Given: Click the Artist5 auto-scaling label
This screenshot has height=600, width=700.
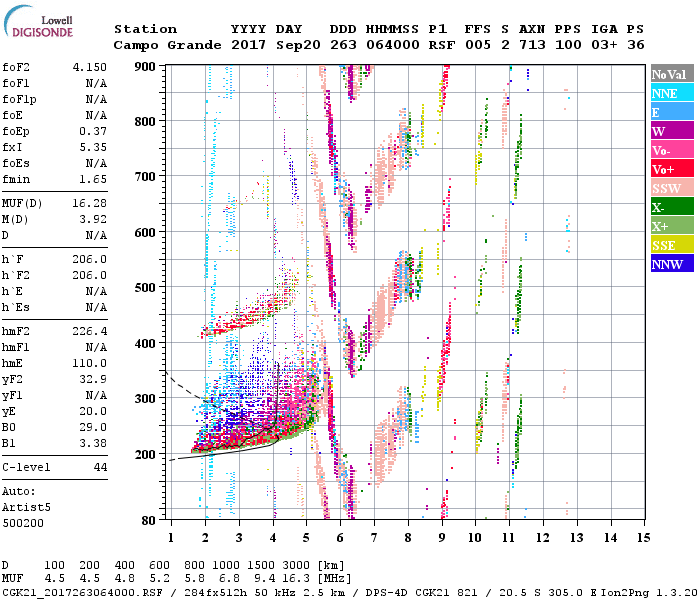Looking at the screenshot, I should tap(24, 507).
